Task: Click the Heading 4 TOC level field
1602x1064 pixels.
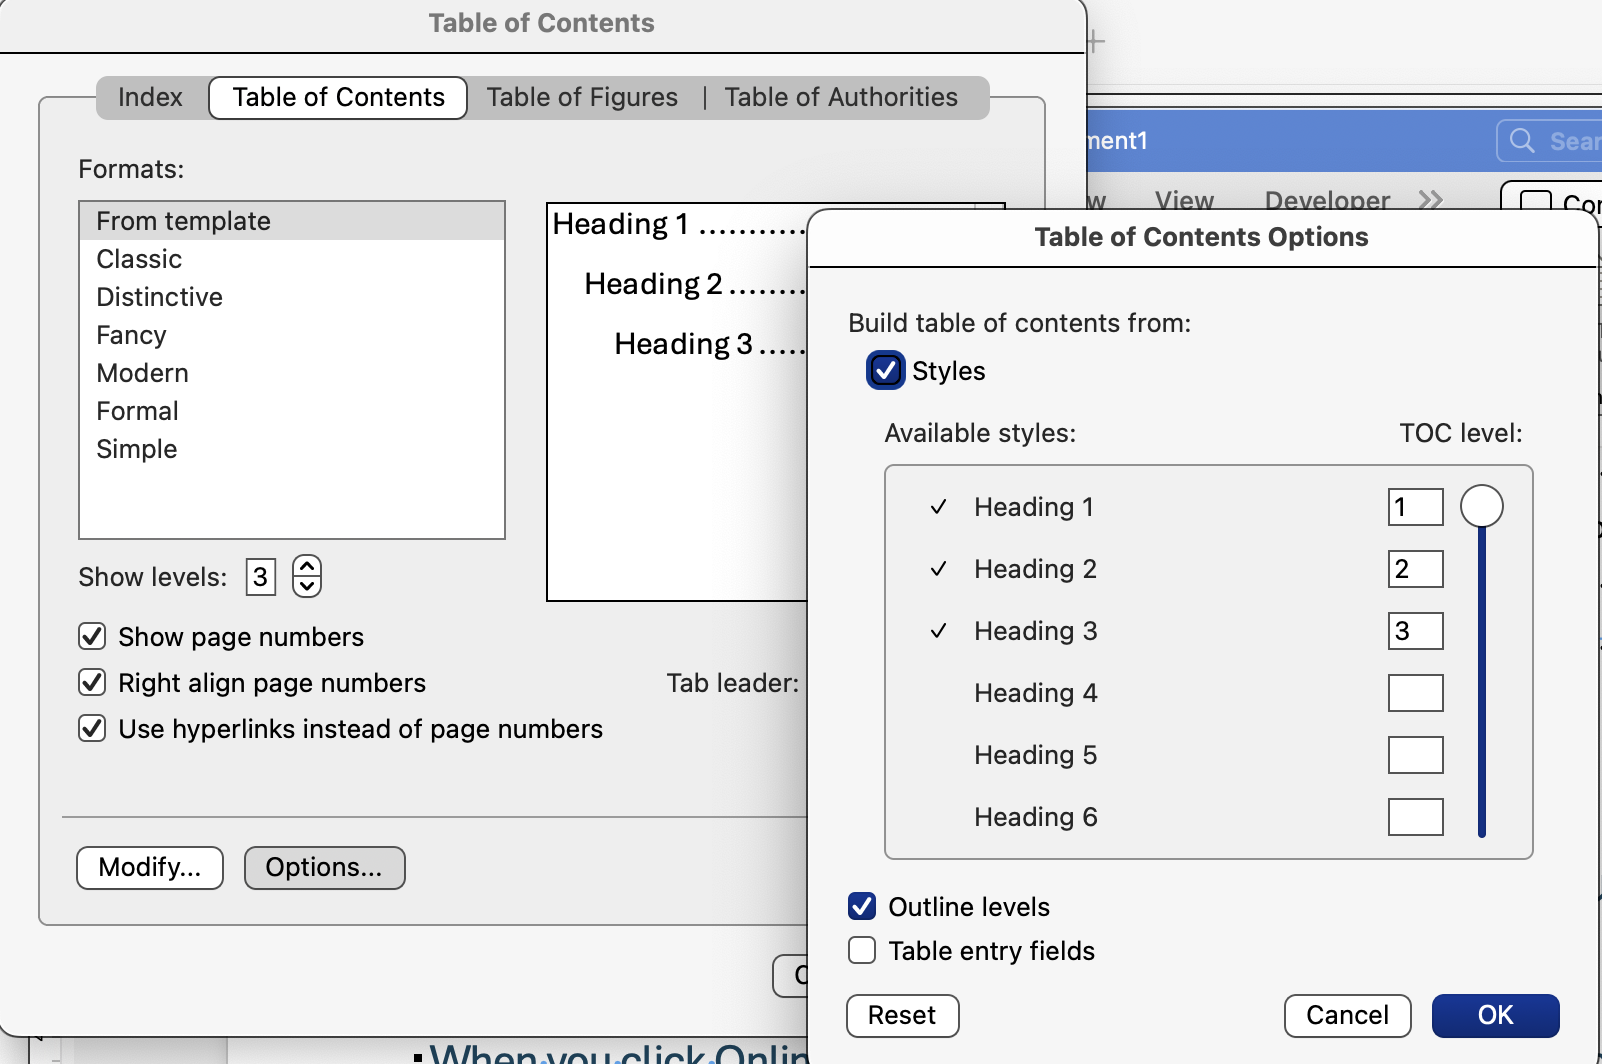Action: pyautogui.click(x=1414, y=692)
